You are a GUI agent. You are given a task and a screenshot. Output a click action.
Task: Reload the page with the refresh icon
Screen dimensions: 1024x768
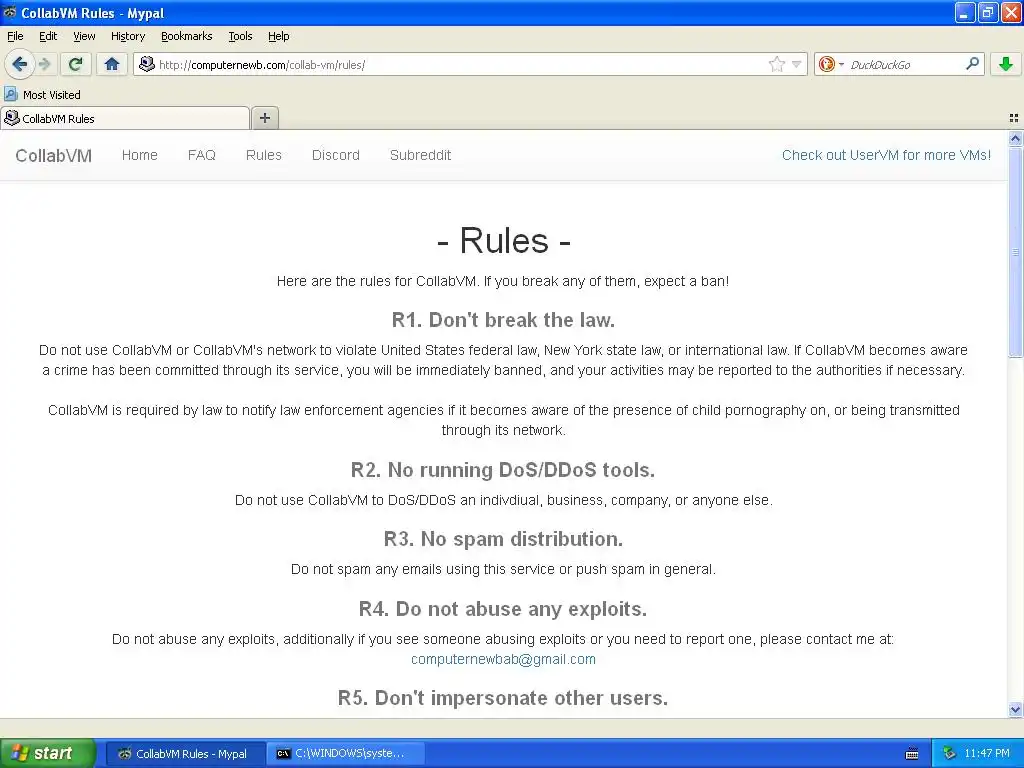click(x=75, y=64)
